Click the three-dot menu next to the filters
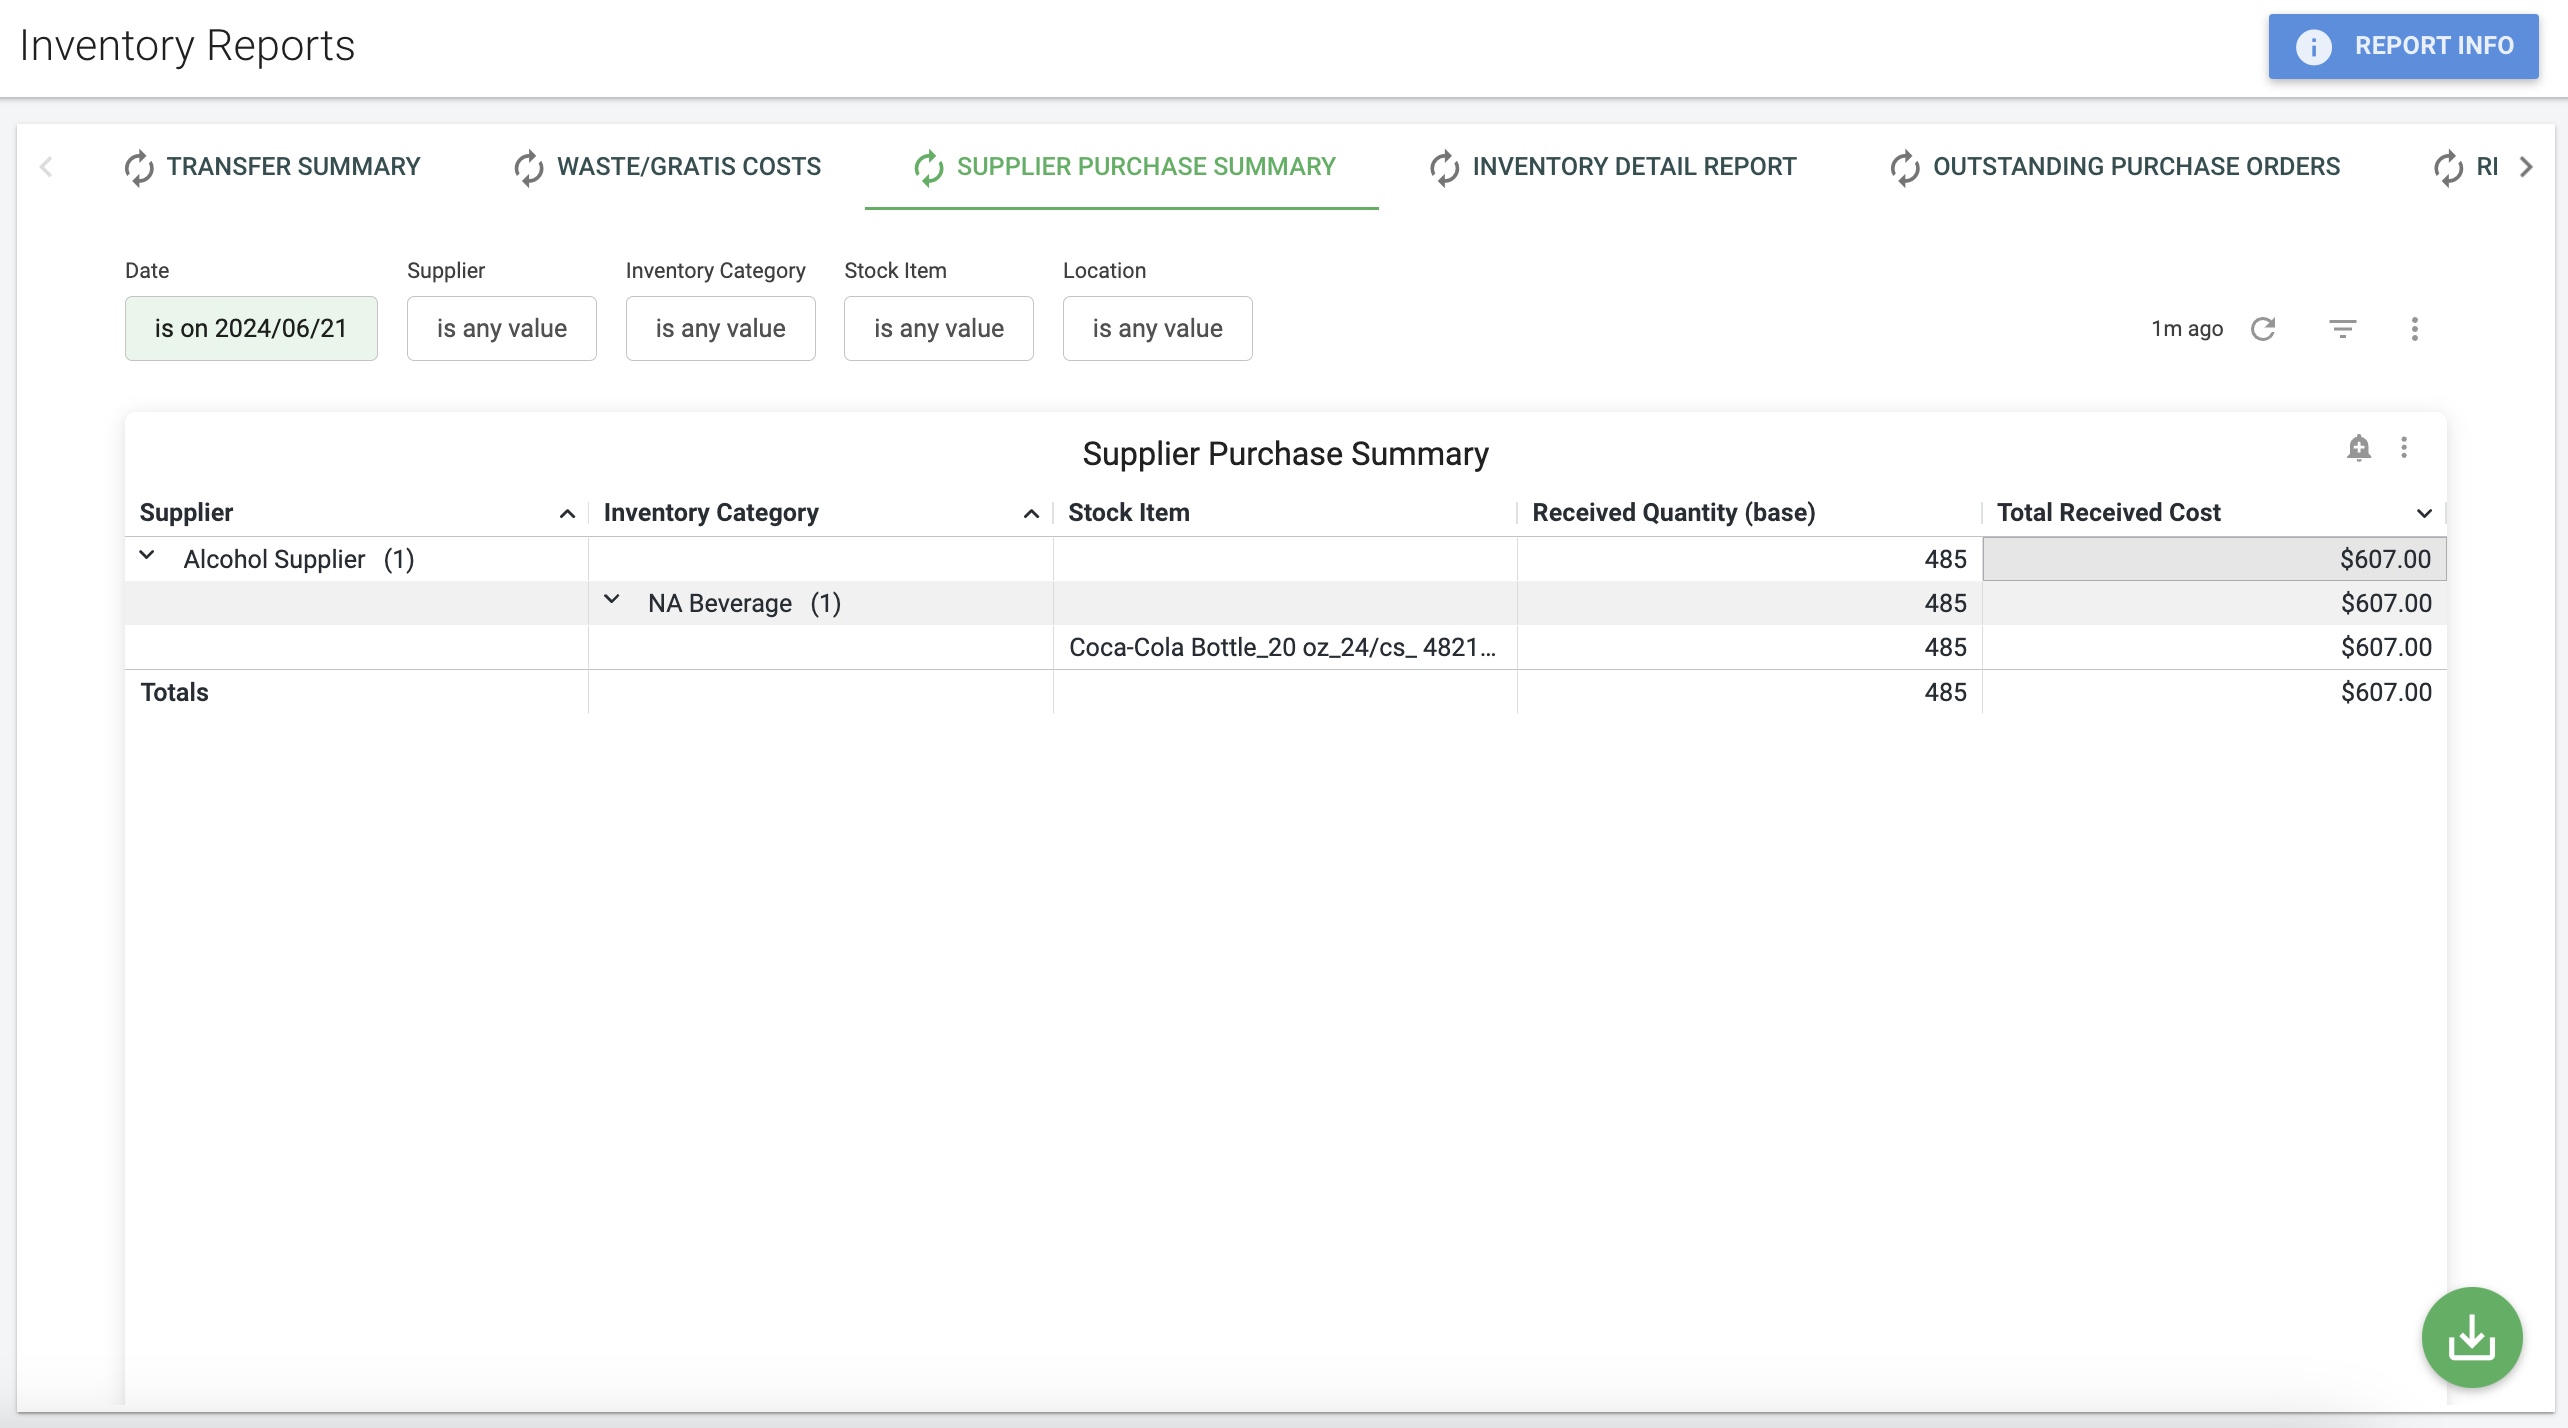The image size is (2568, 1428). pos(2415,328)
